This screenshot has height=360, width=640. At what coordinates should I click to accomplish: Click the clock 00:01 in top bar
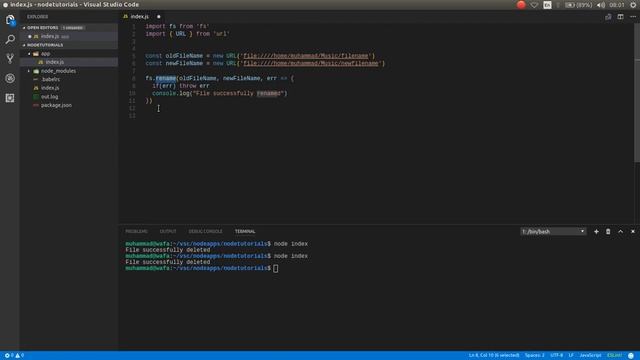click(x=617, y=5)
